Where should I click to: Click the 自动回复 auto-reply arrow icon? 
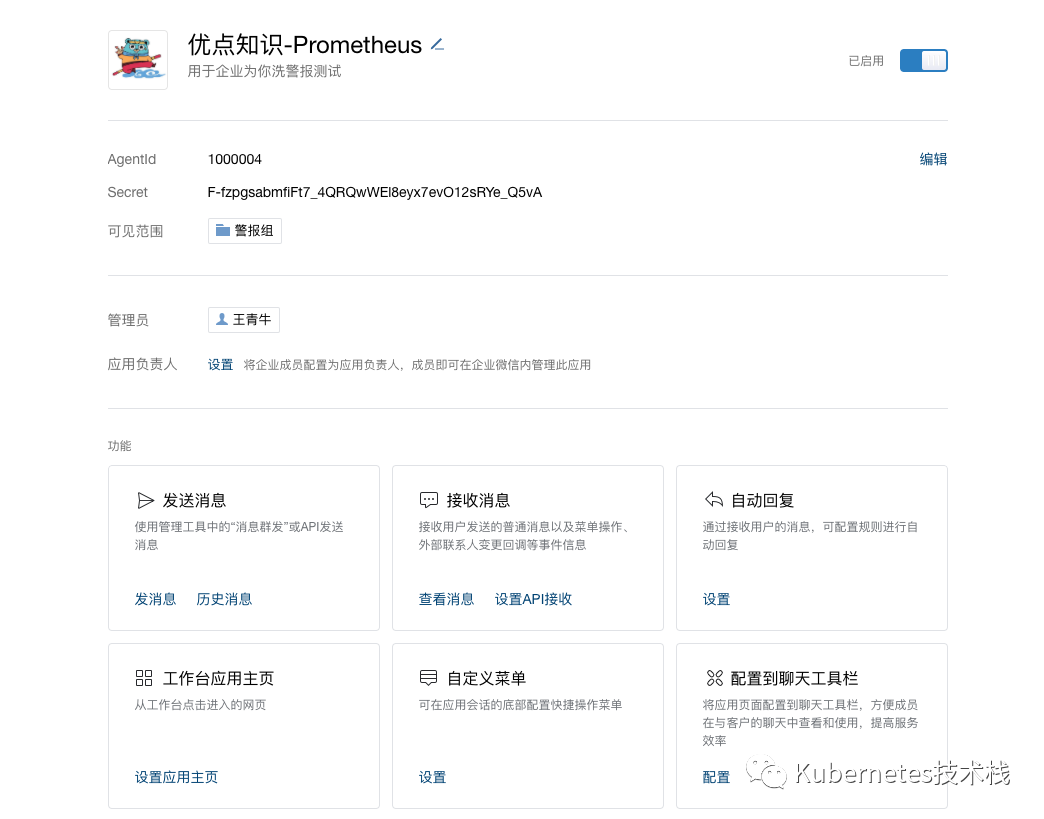713,500
